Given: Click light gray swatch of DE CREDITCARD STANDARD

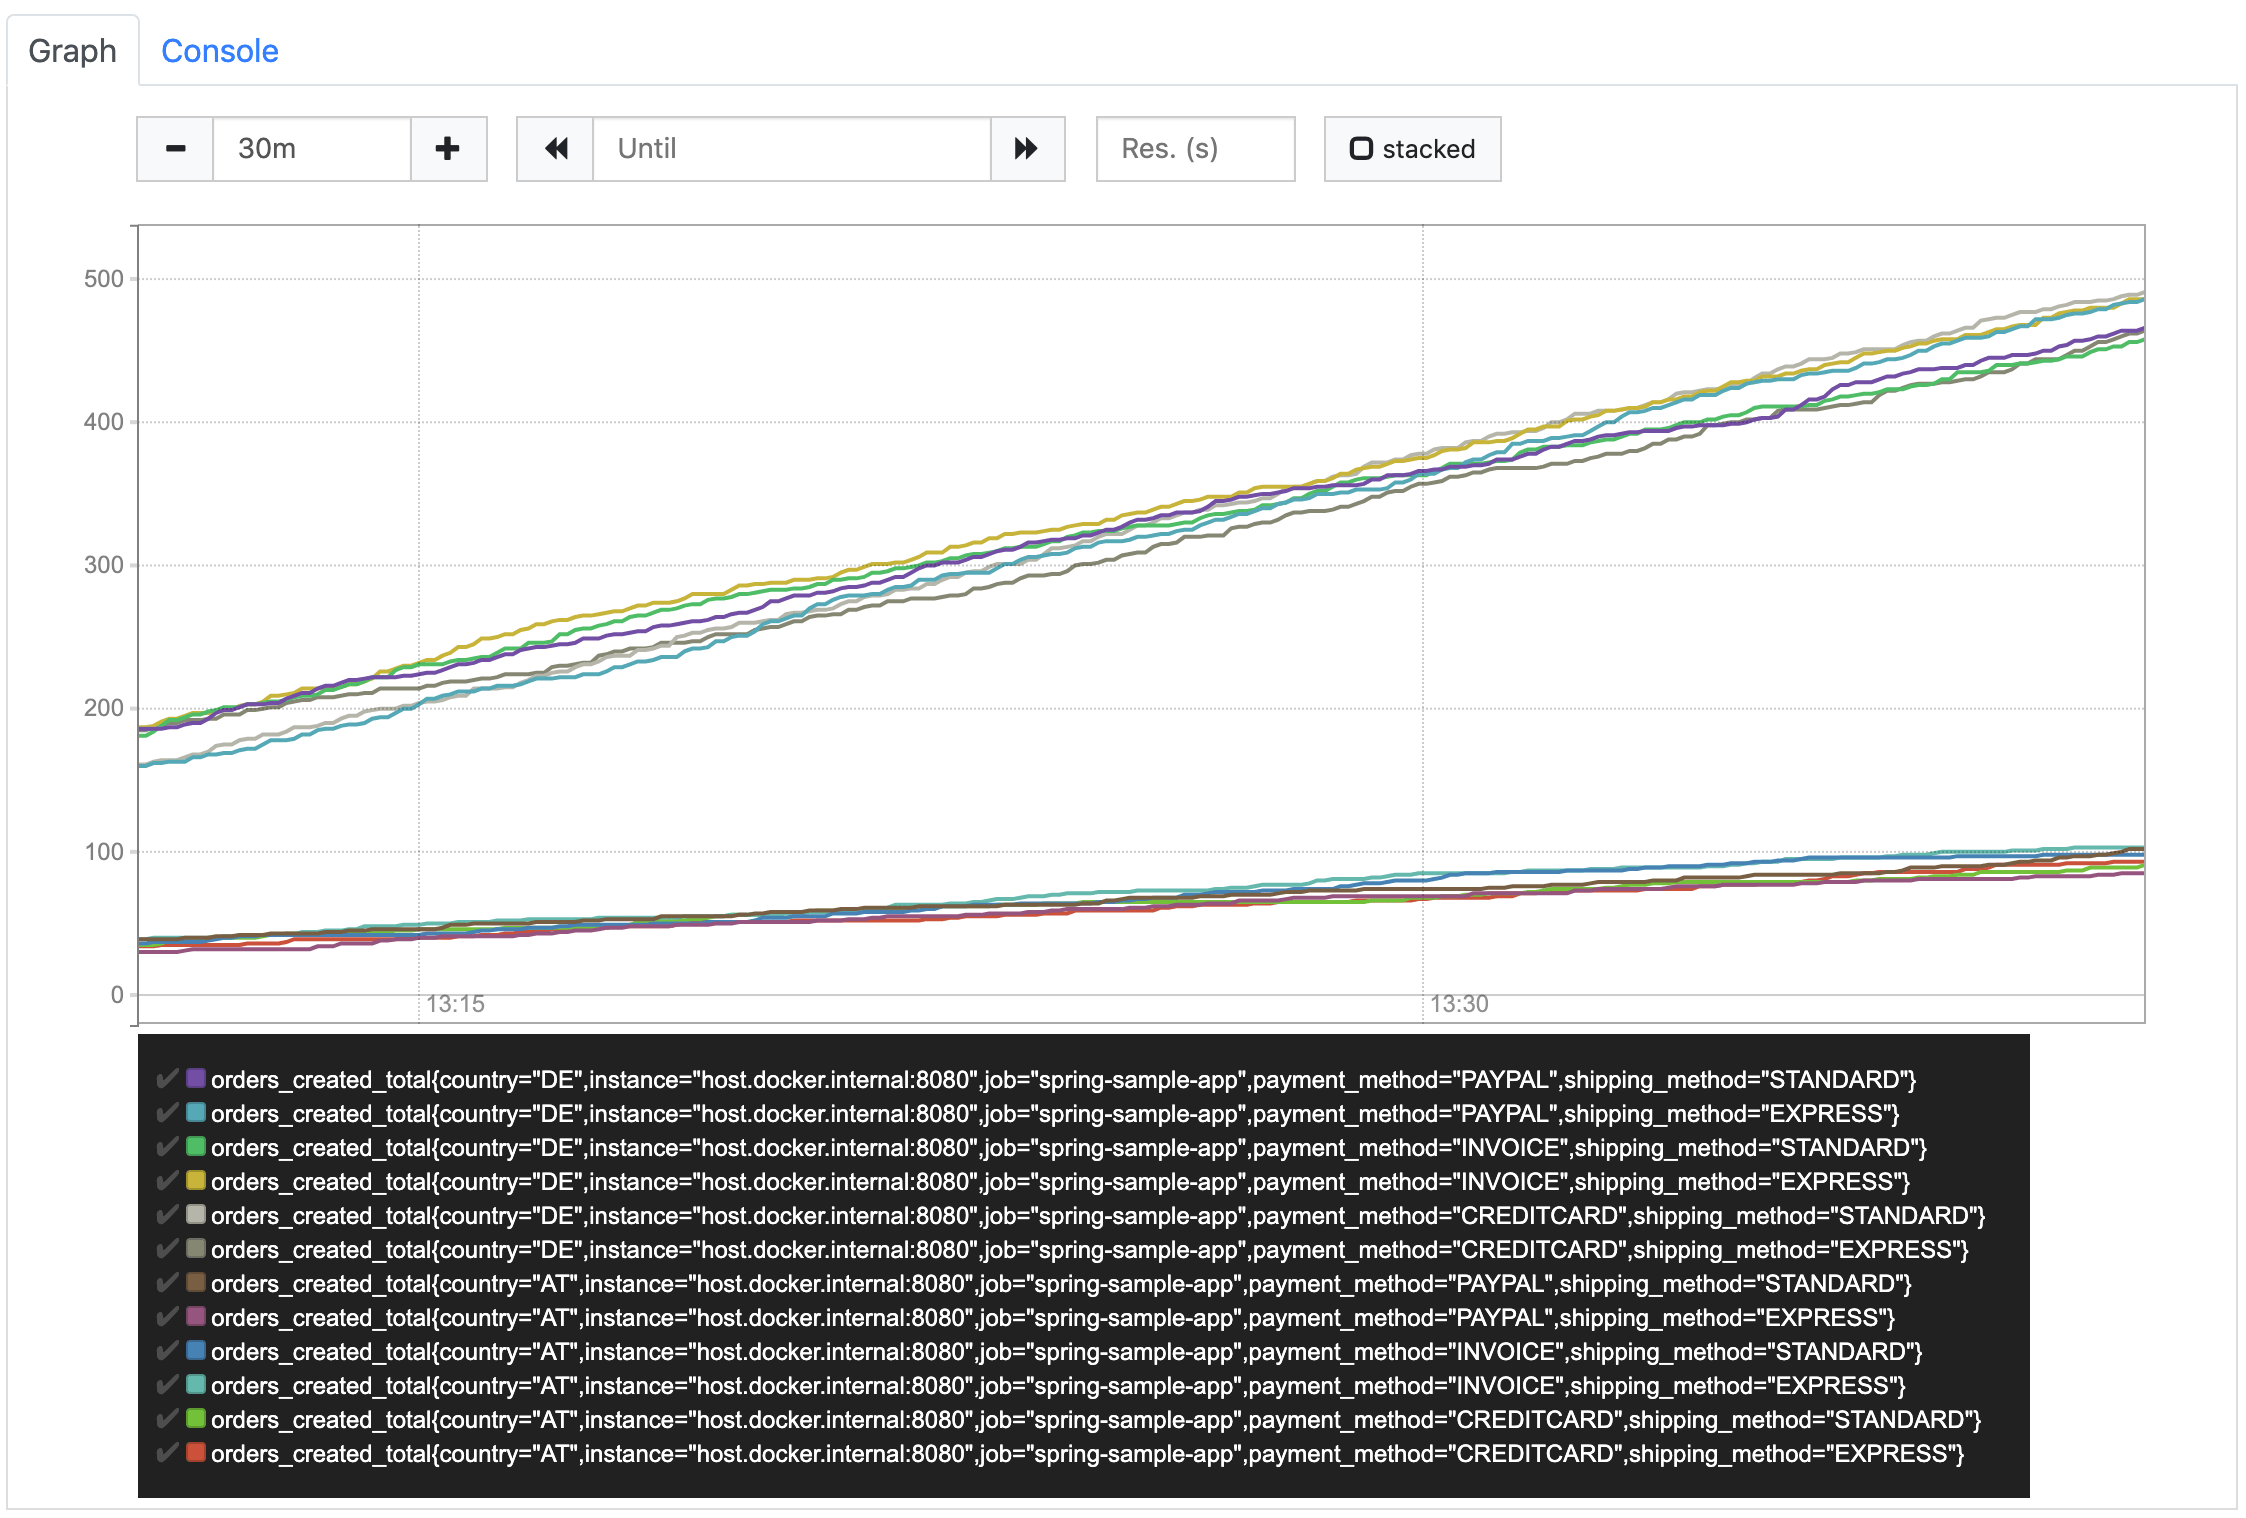Looking at the screenshot, I should pos(196,1214).
